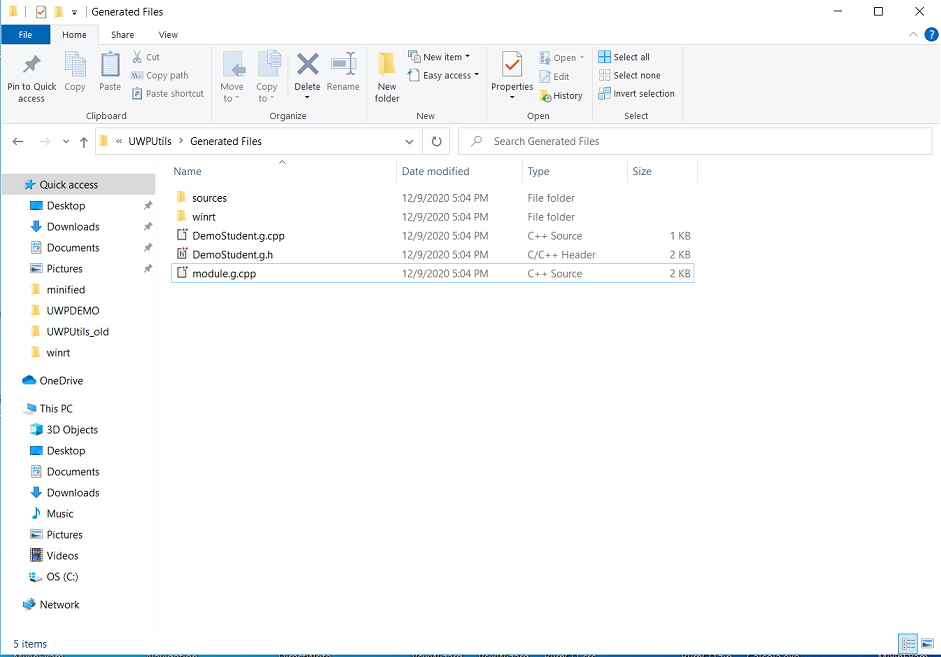Click Edit in the ribbon
Screen dimensions: 941x657
pyautogui.click(x=555, y=77)
